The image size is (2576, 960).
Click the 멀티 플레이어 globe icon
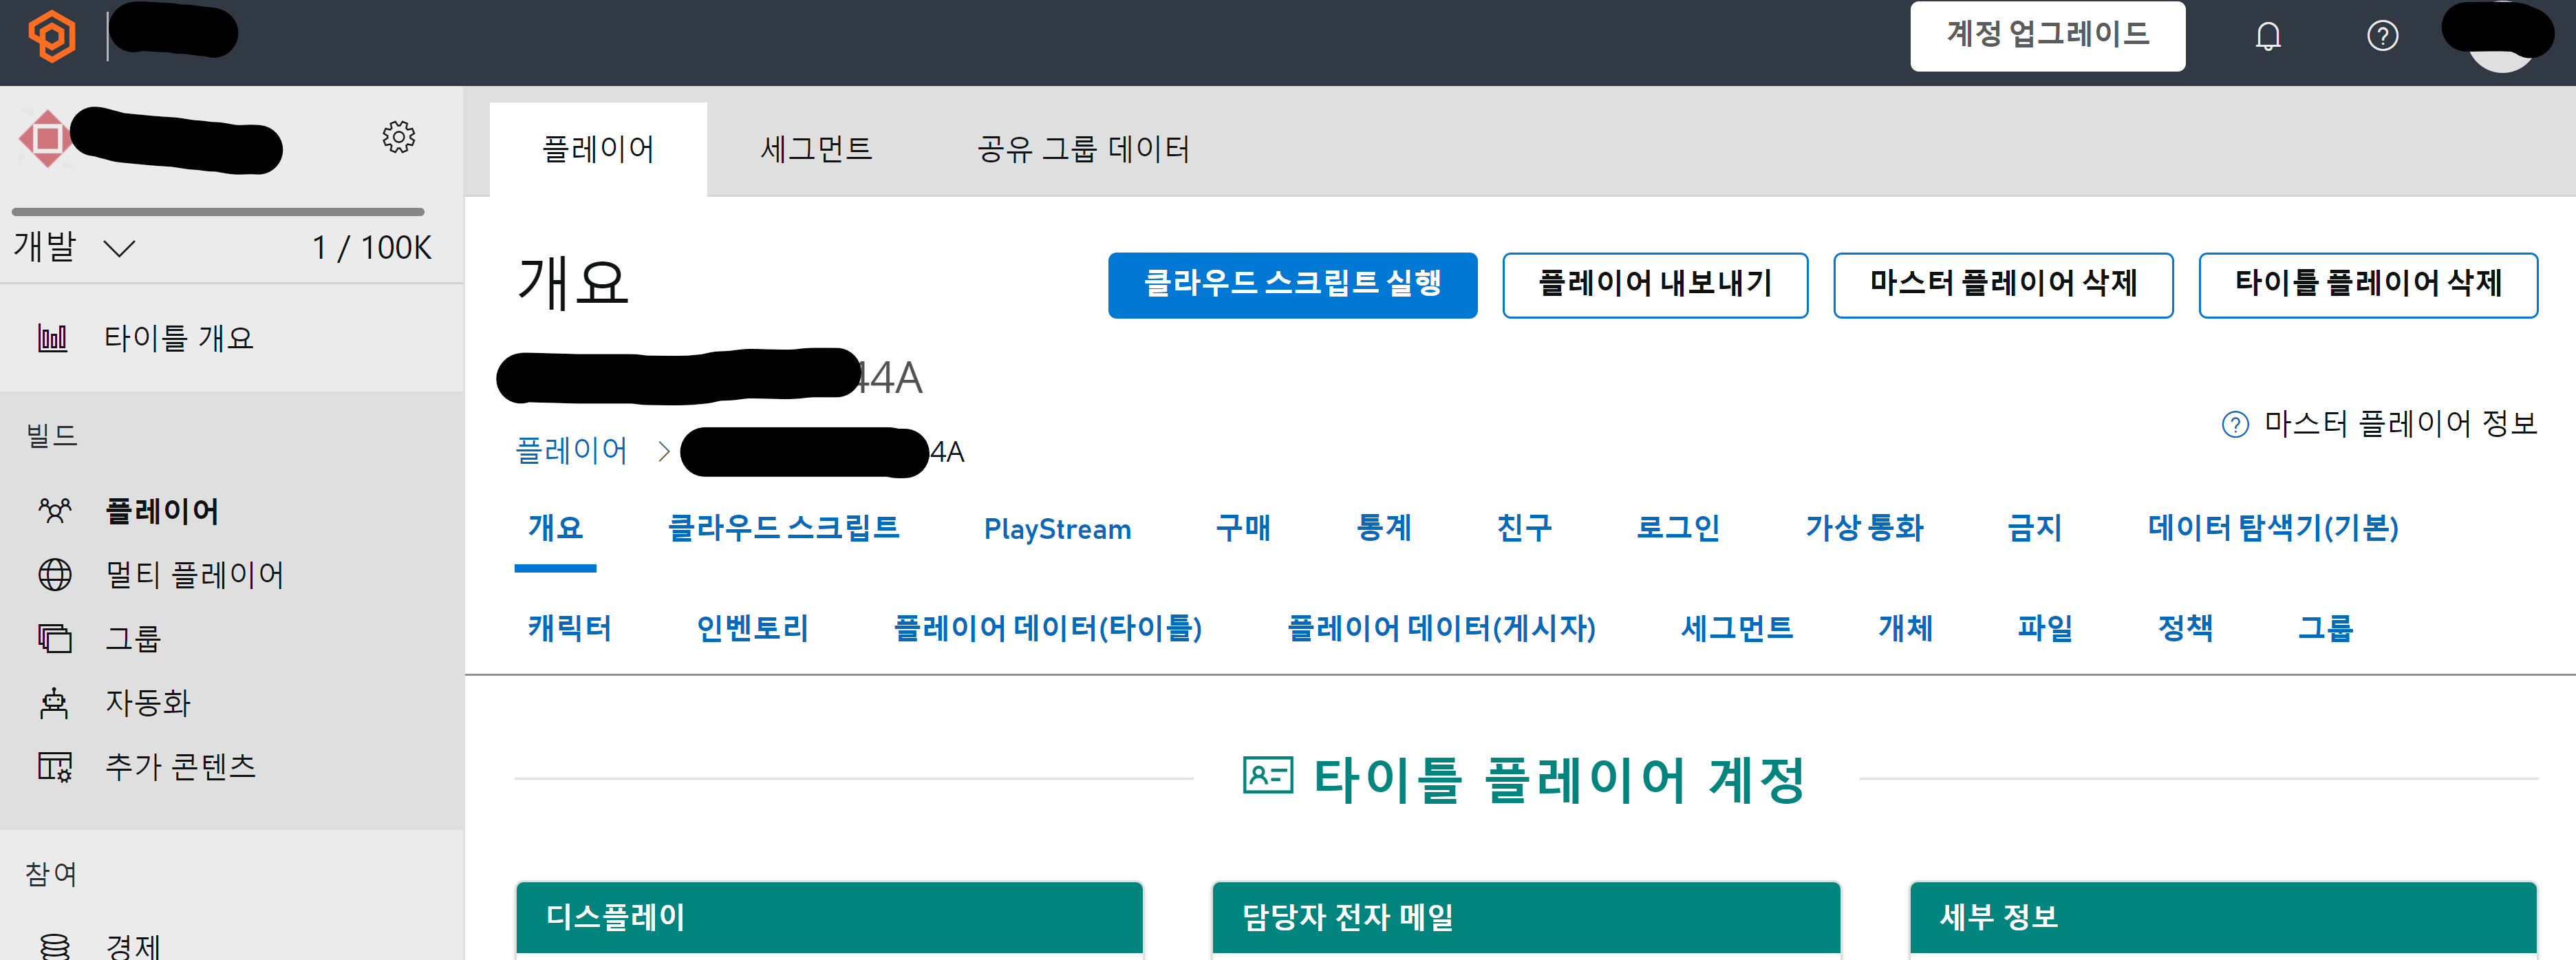click(x=55, y=575)
